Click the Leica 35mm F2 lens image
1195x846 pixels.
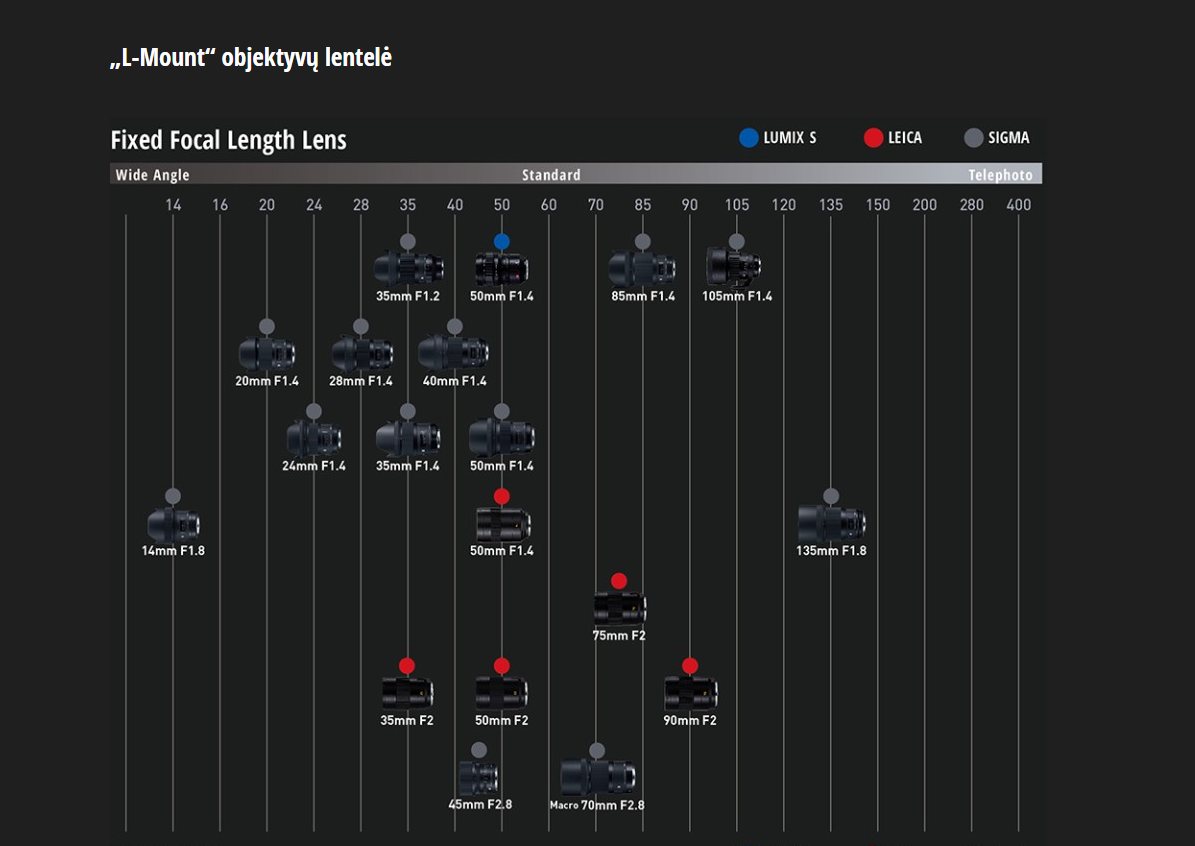tap(408, 693)
